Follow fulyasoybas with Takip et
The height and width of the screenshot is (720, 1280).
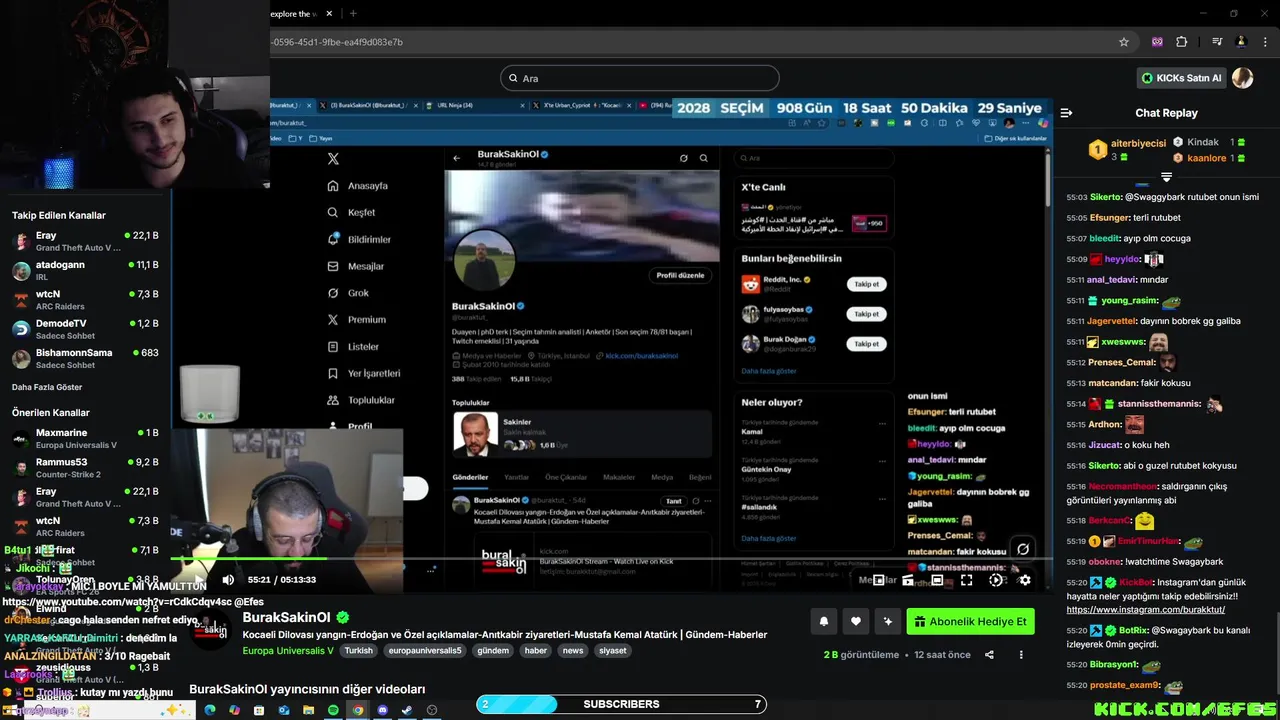pyautogui.click(x=866, y=314)
